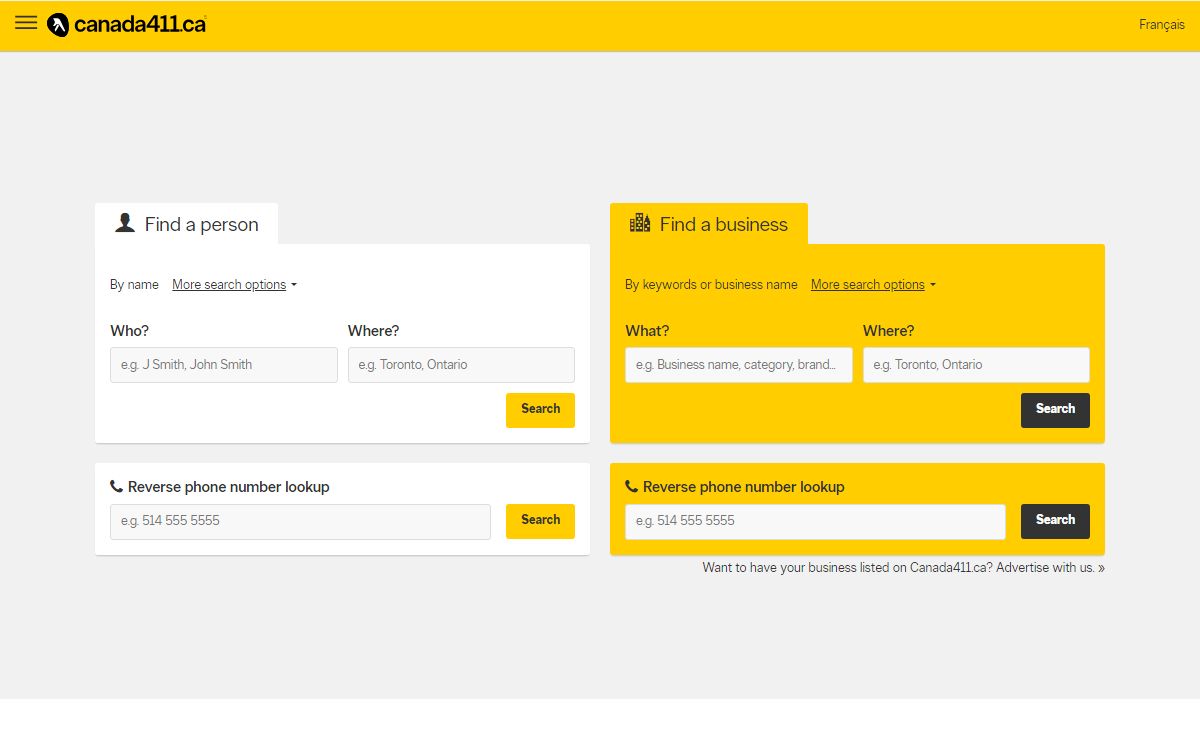This screenshot has width=1200, height=740.
Task: Click yellow Search button for person phone lookup
Action: [540, 521]
